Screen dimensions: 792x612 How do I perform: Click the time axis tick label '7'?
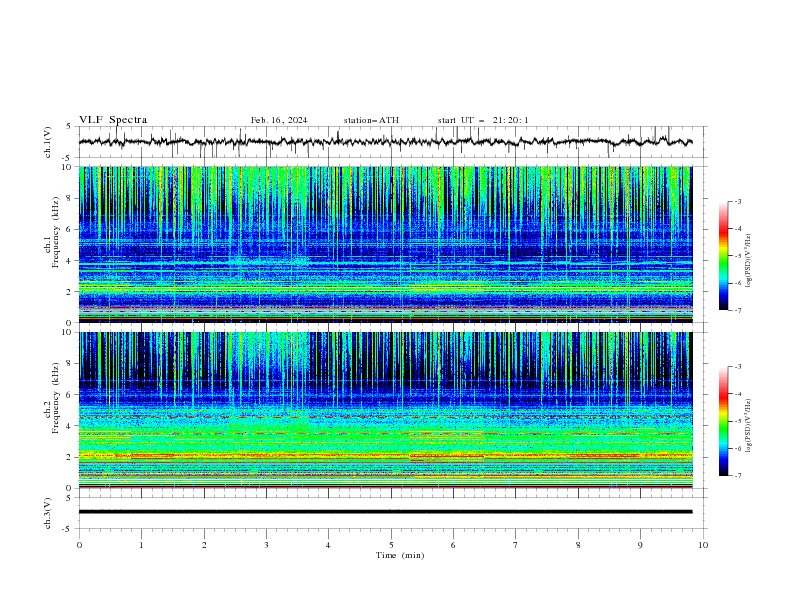tap(516, 545)
